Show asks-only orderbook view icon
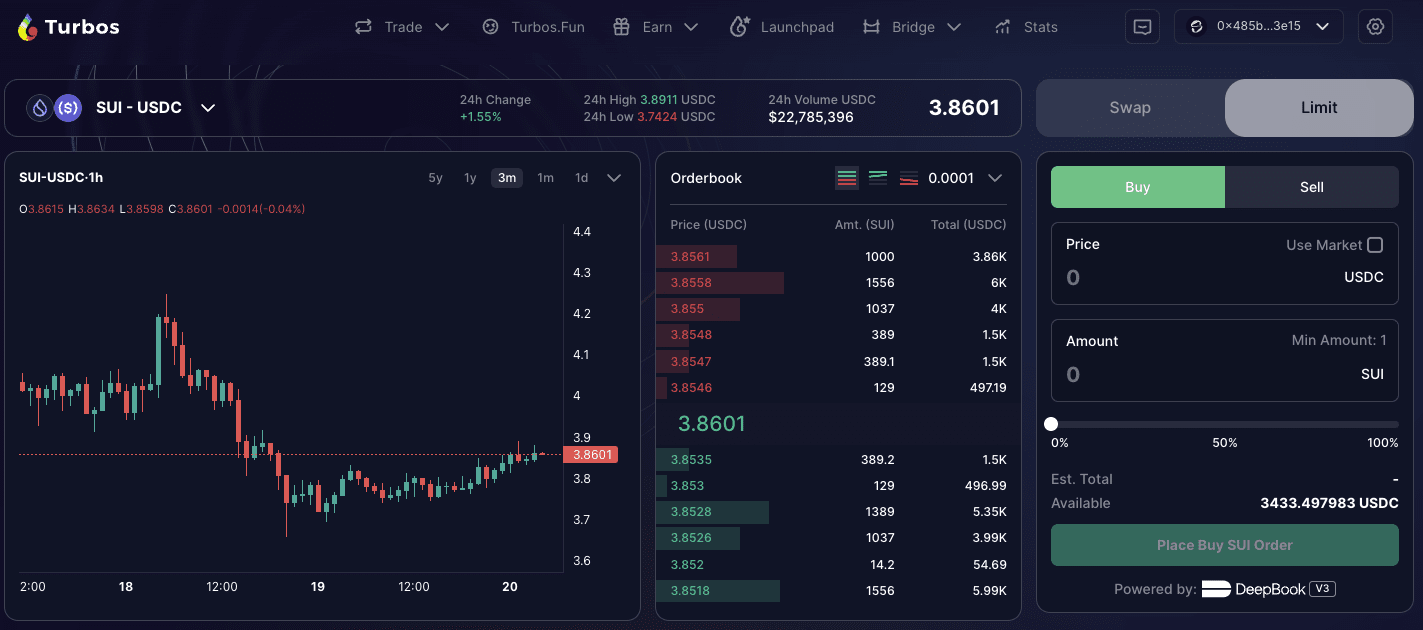 (909, 178)
